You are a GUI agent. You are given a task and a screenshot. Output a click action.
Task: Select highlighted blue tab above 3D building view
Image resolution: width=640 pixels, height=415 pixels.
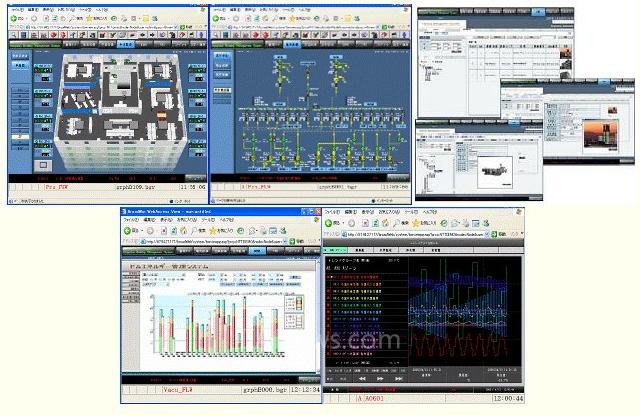(x=127, y=44)
